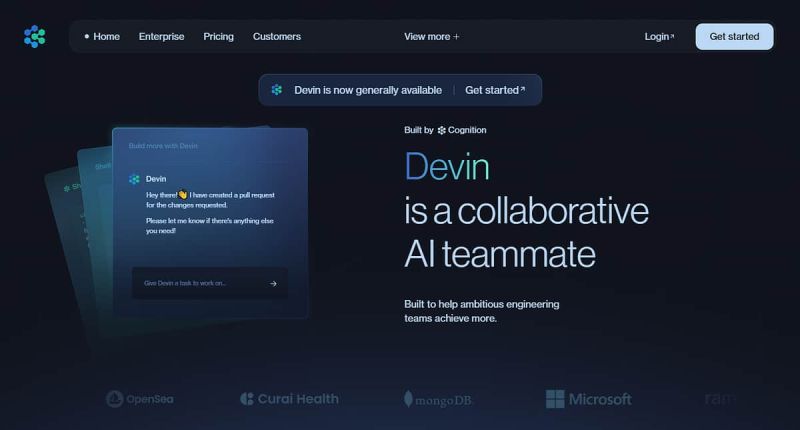
Task: Open the Pricing page
Action: tap(218, 37)
